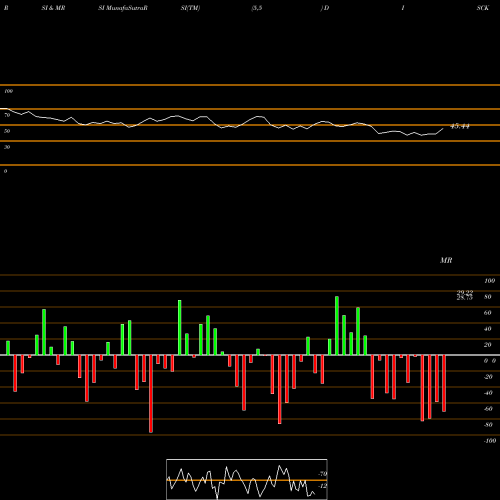500x500 pixels.
Task: Click the RSI value label 45.44
Action: coord(460,126)
